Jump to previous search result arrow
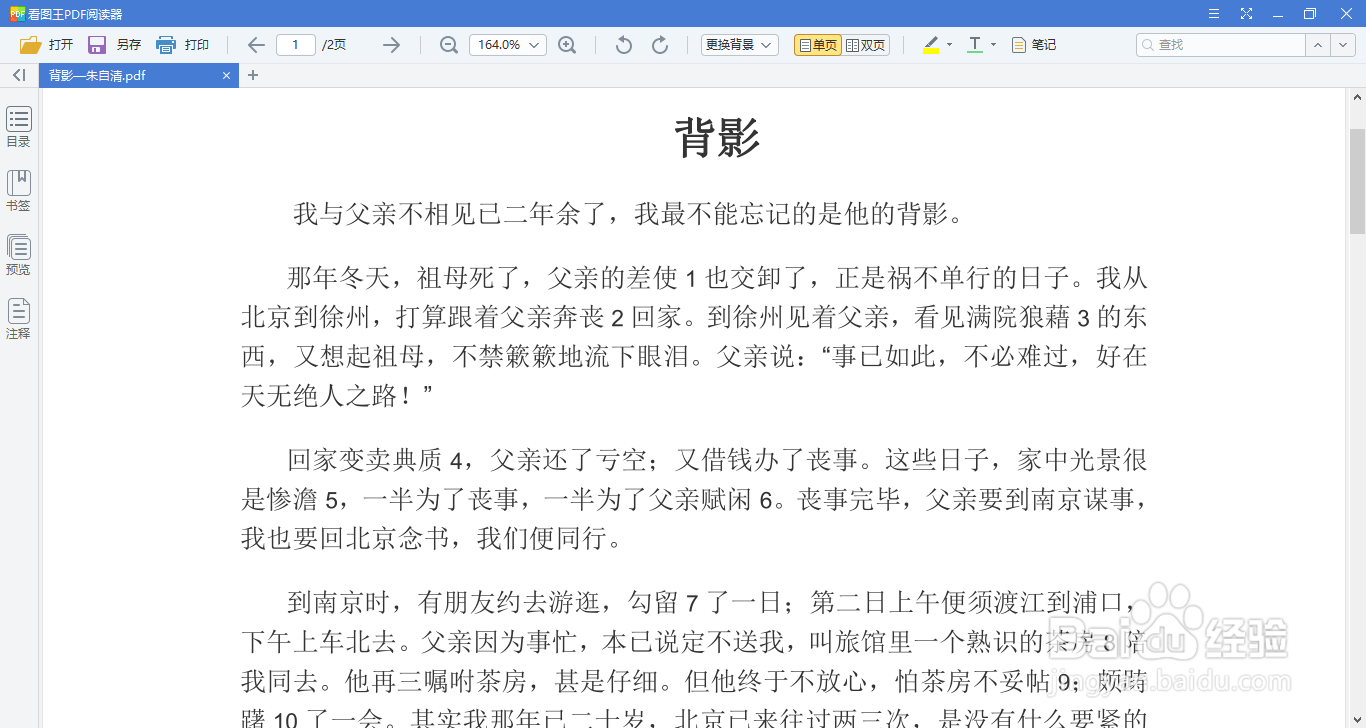Screen dimensions: 1366x728 1317,45
